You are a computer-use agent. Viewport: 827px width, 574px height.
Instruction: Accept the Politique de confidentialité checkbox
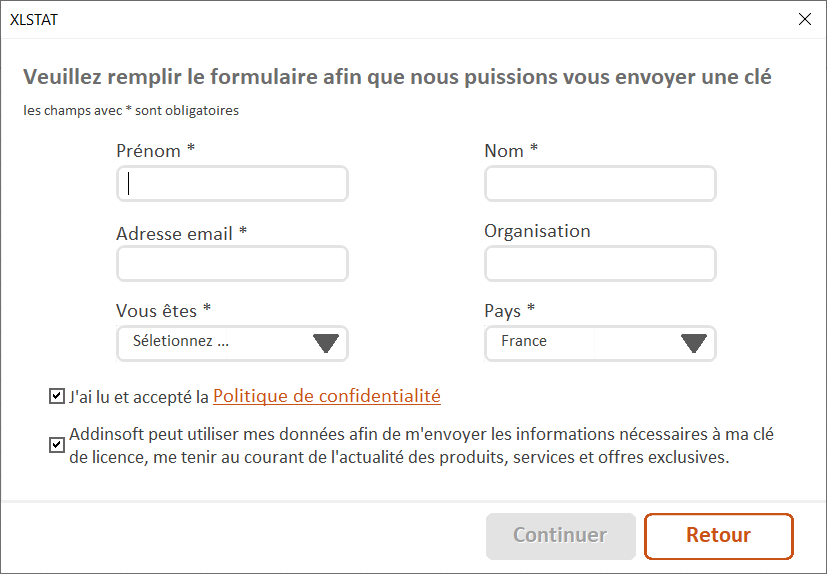pyautogui.click(x=56, y=397)
